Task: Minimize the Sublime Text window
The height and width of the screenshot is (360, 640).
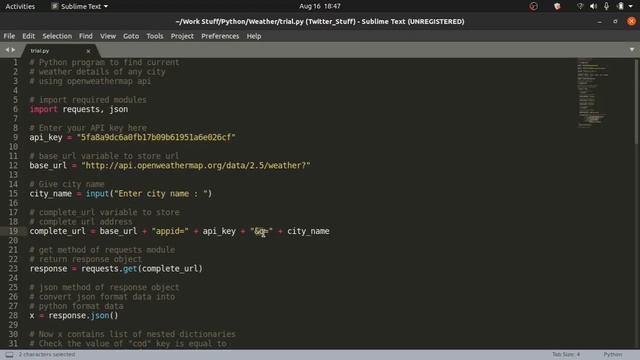Action: coord(599,22)
